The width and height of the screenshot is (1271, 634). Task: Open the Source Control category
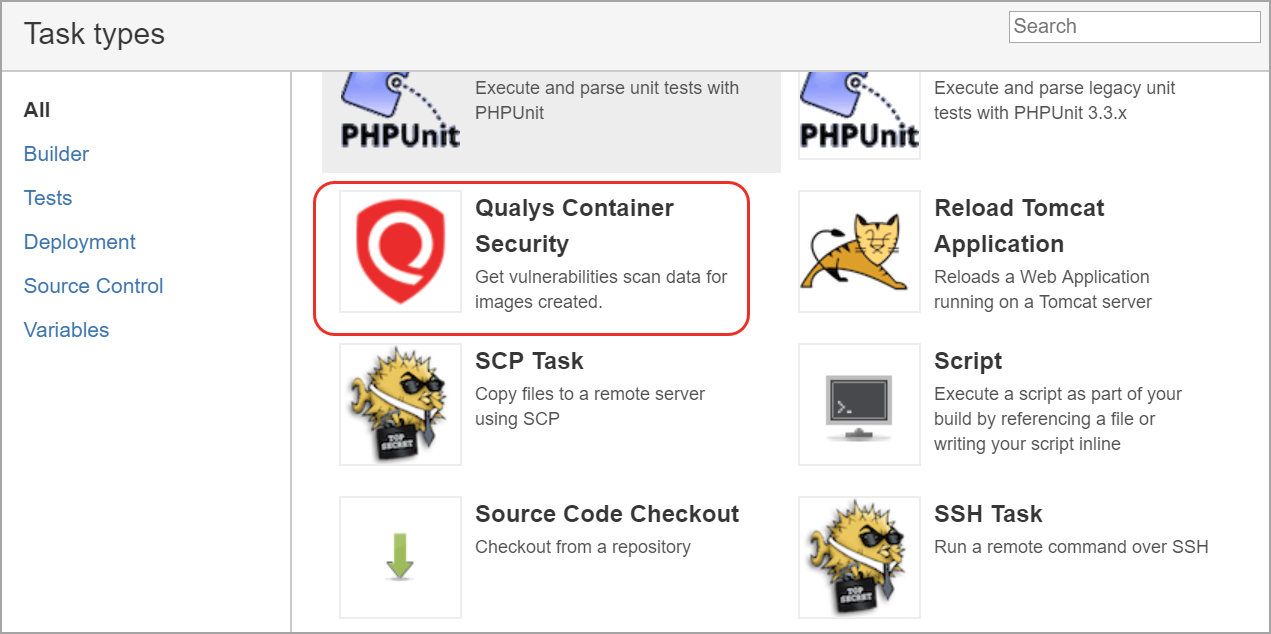(x=93, y=286)
